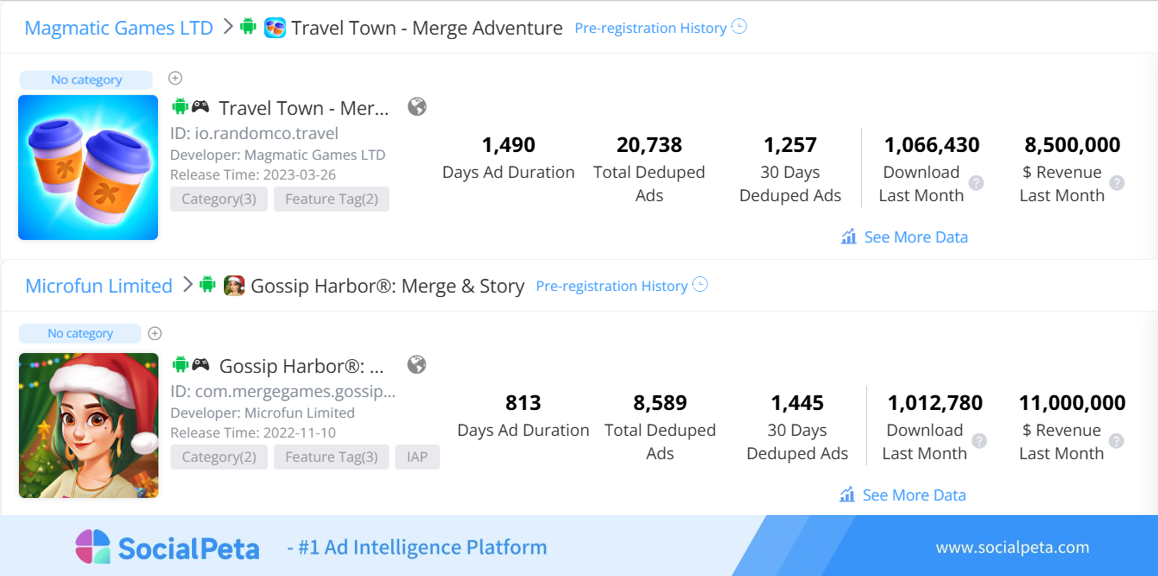Click the globe icon next to Gossip Harbor title
The image size is (1158, 576).
pos(417,364)
